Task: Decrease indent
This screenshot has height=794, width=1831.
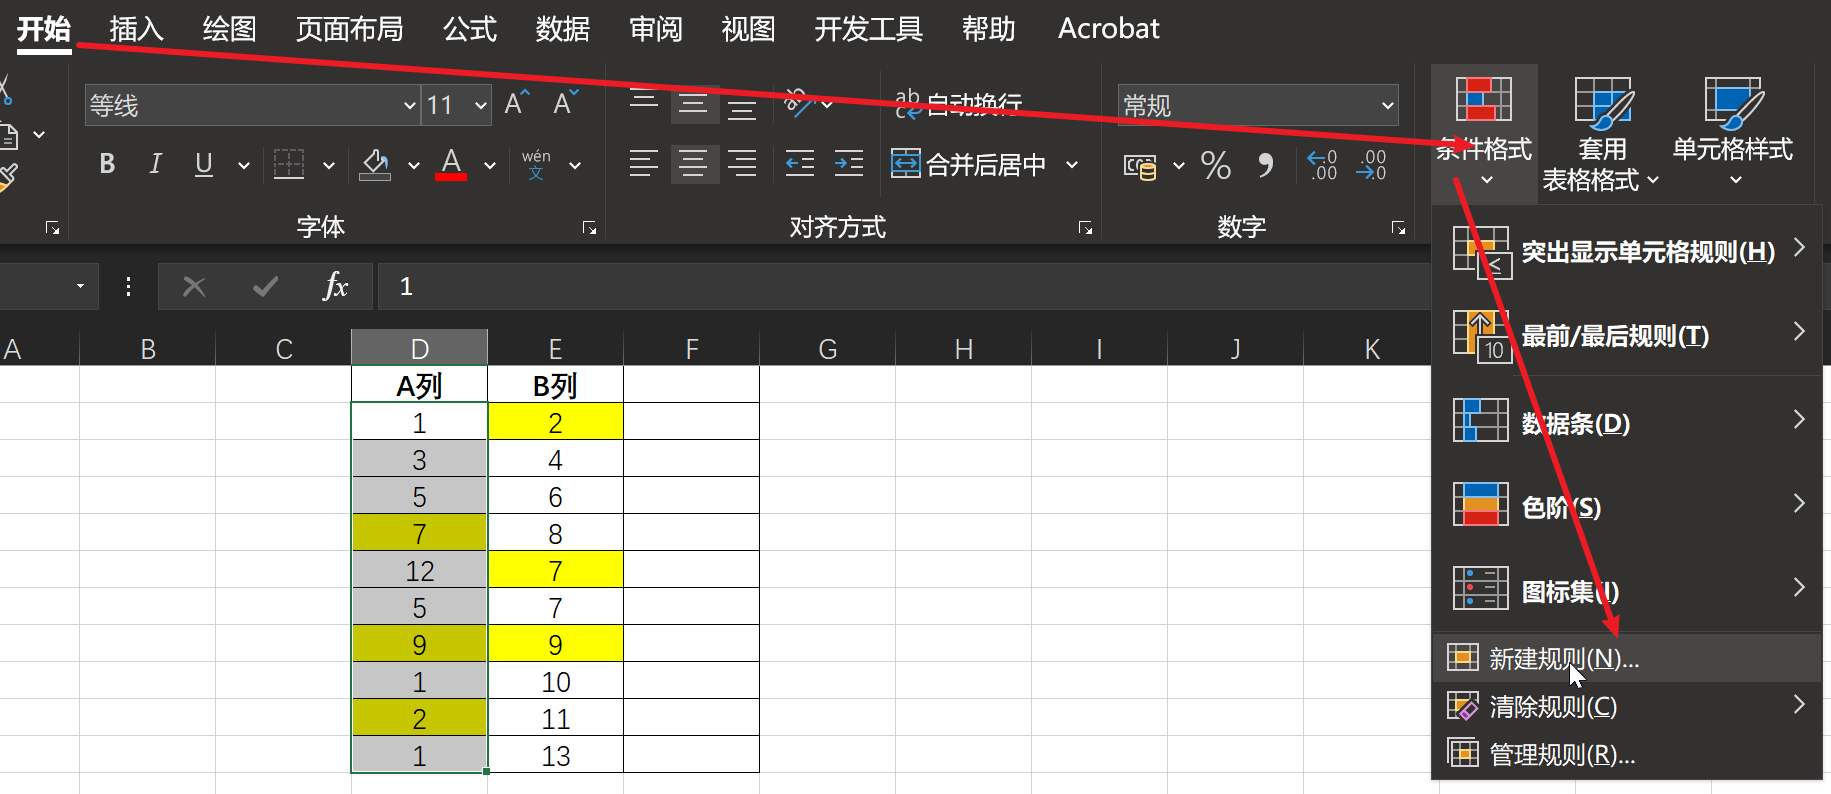Action: (x=800, y=163)
